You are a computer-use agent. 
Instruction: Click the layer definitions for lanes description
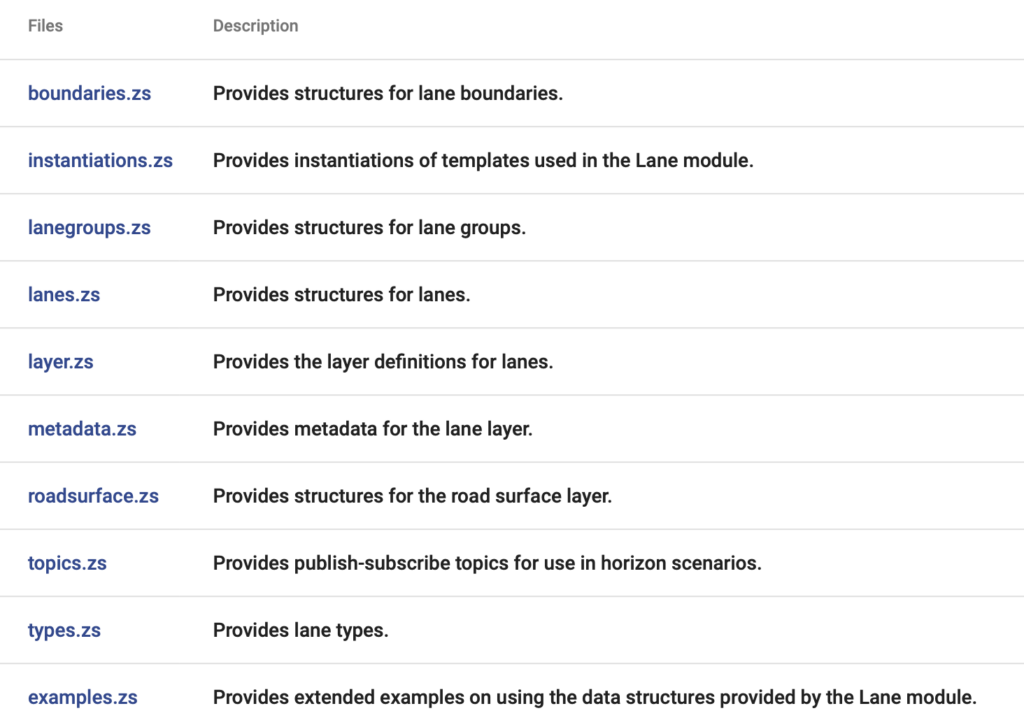click(383, 362)
